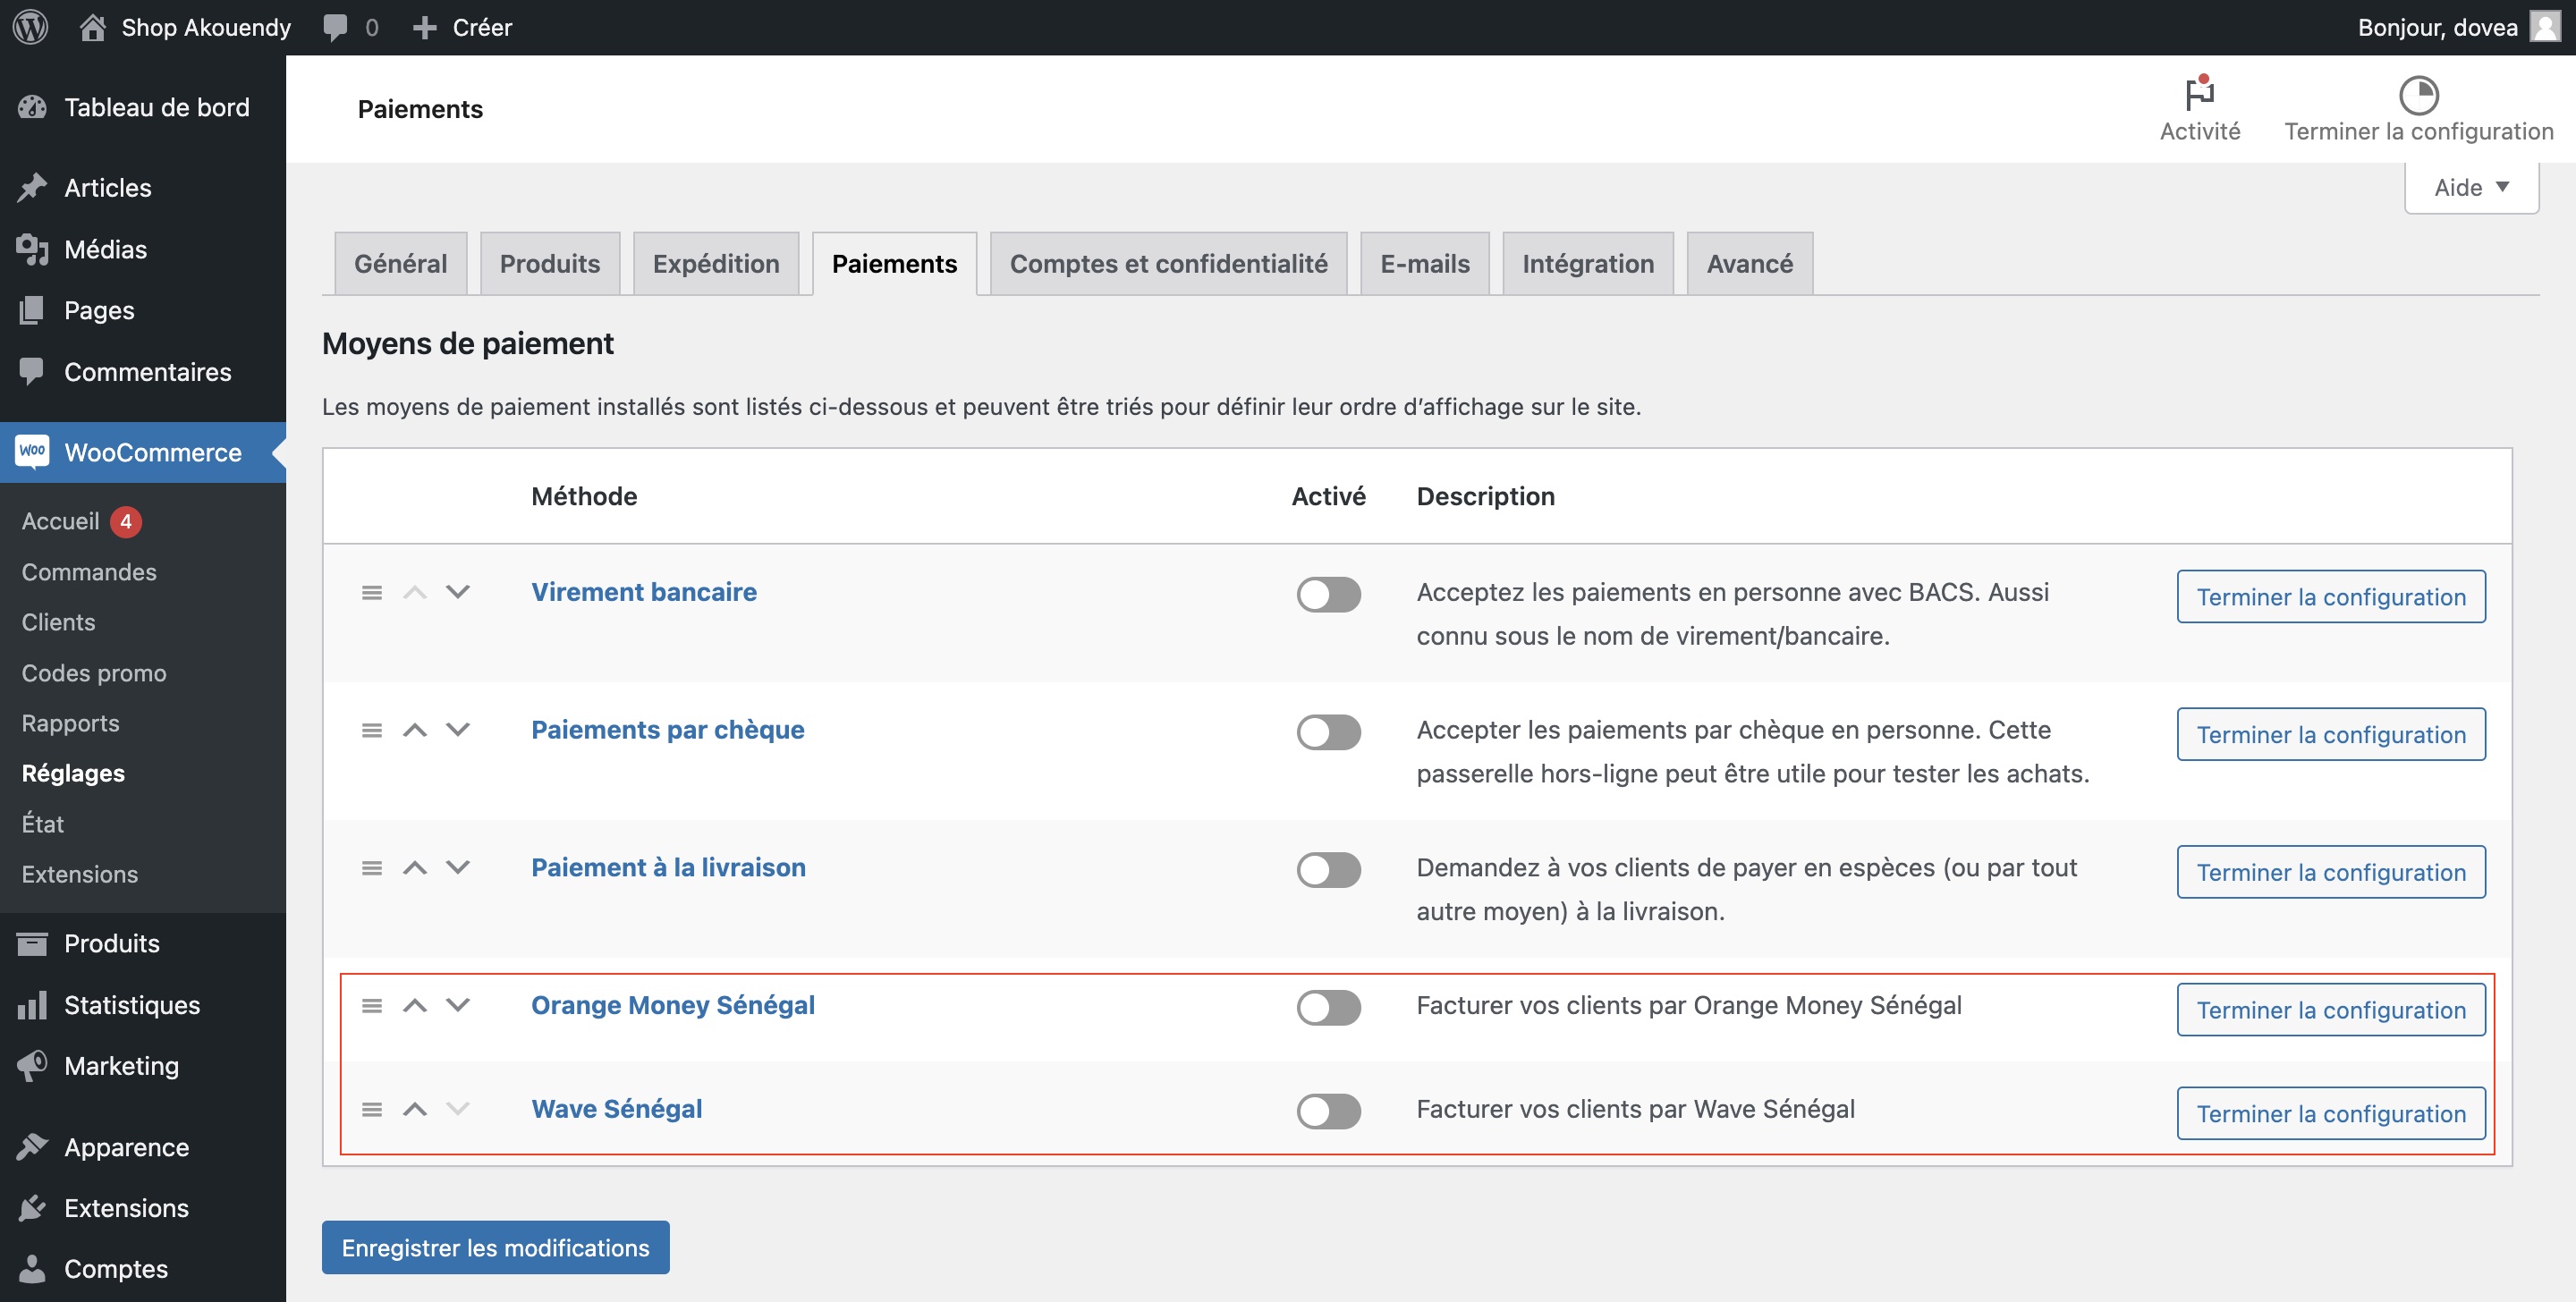Click Terminer la configuration for Wave Sénégal
Screen dimensions: 2576x1302
point(2330,1113)
